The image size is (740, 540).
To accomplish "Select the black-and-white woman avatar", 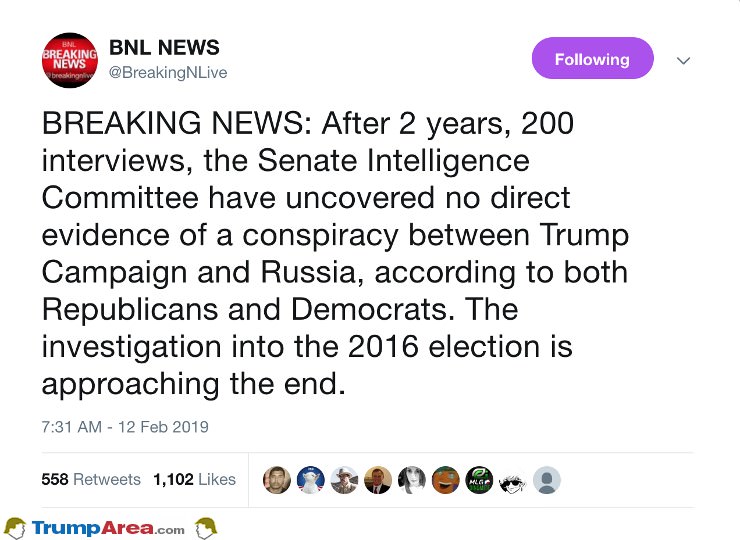I will (412, 480).
